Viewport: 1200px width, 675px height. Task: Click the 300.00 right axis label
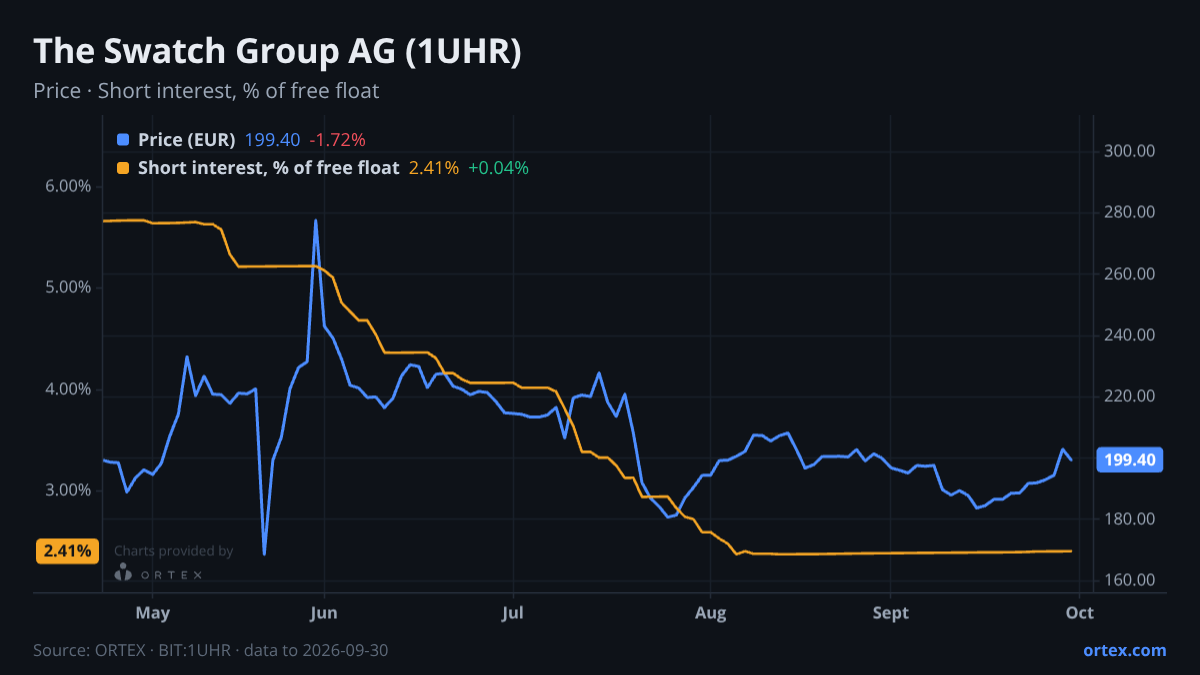tap(1130, 151)
